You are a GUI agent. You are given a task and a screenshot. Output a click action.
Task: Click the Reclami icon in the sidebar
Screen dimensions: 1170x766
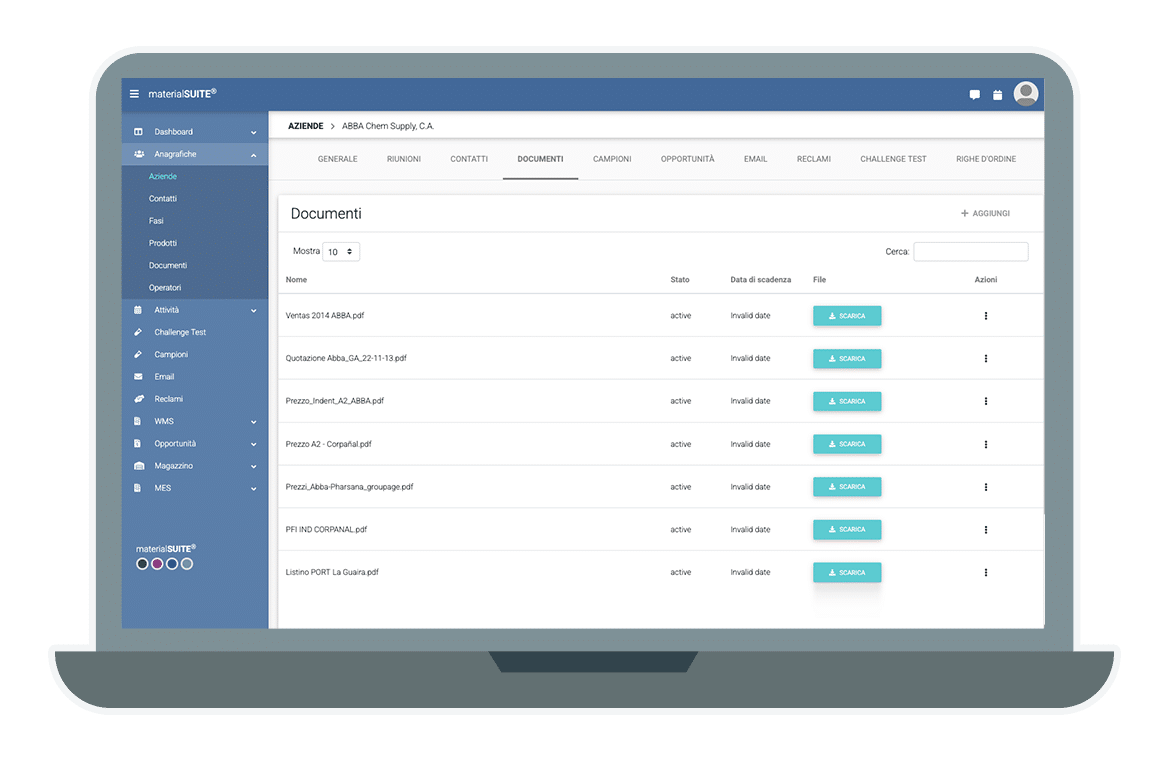point(137,398)
